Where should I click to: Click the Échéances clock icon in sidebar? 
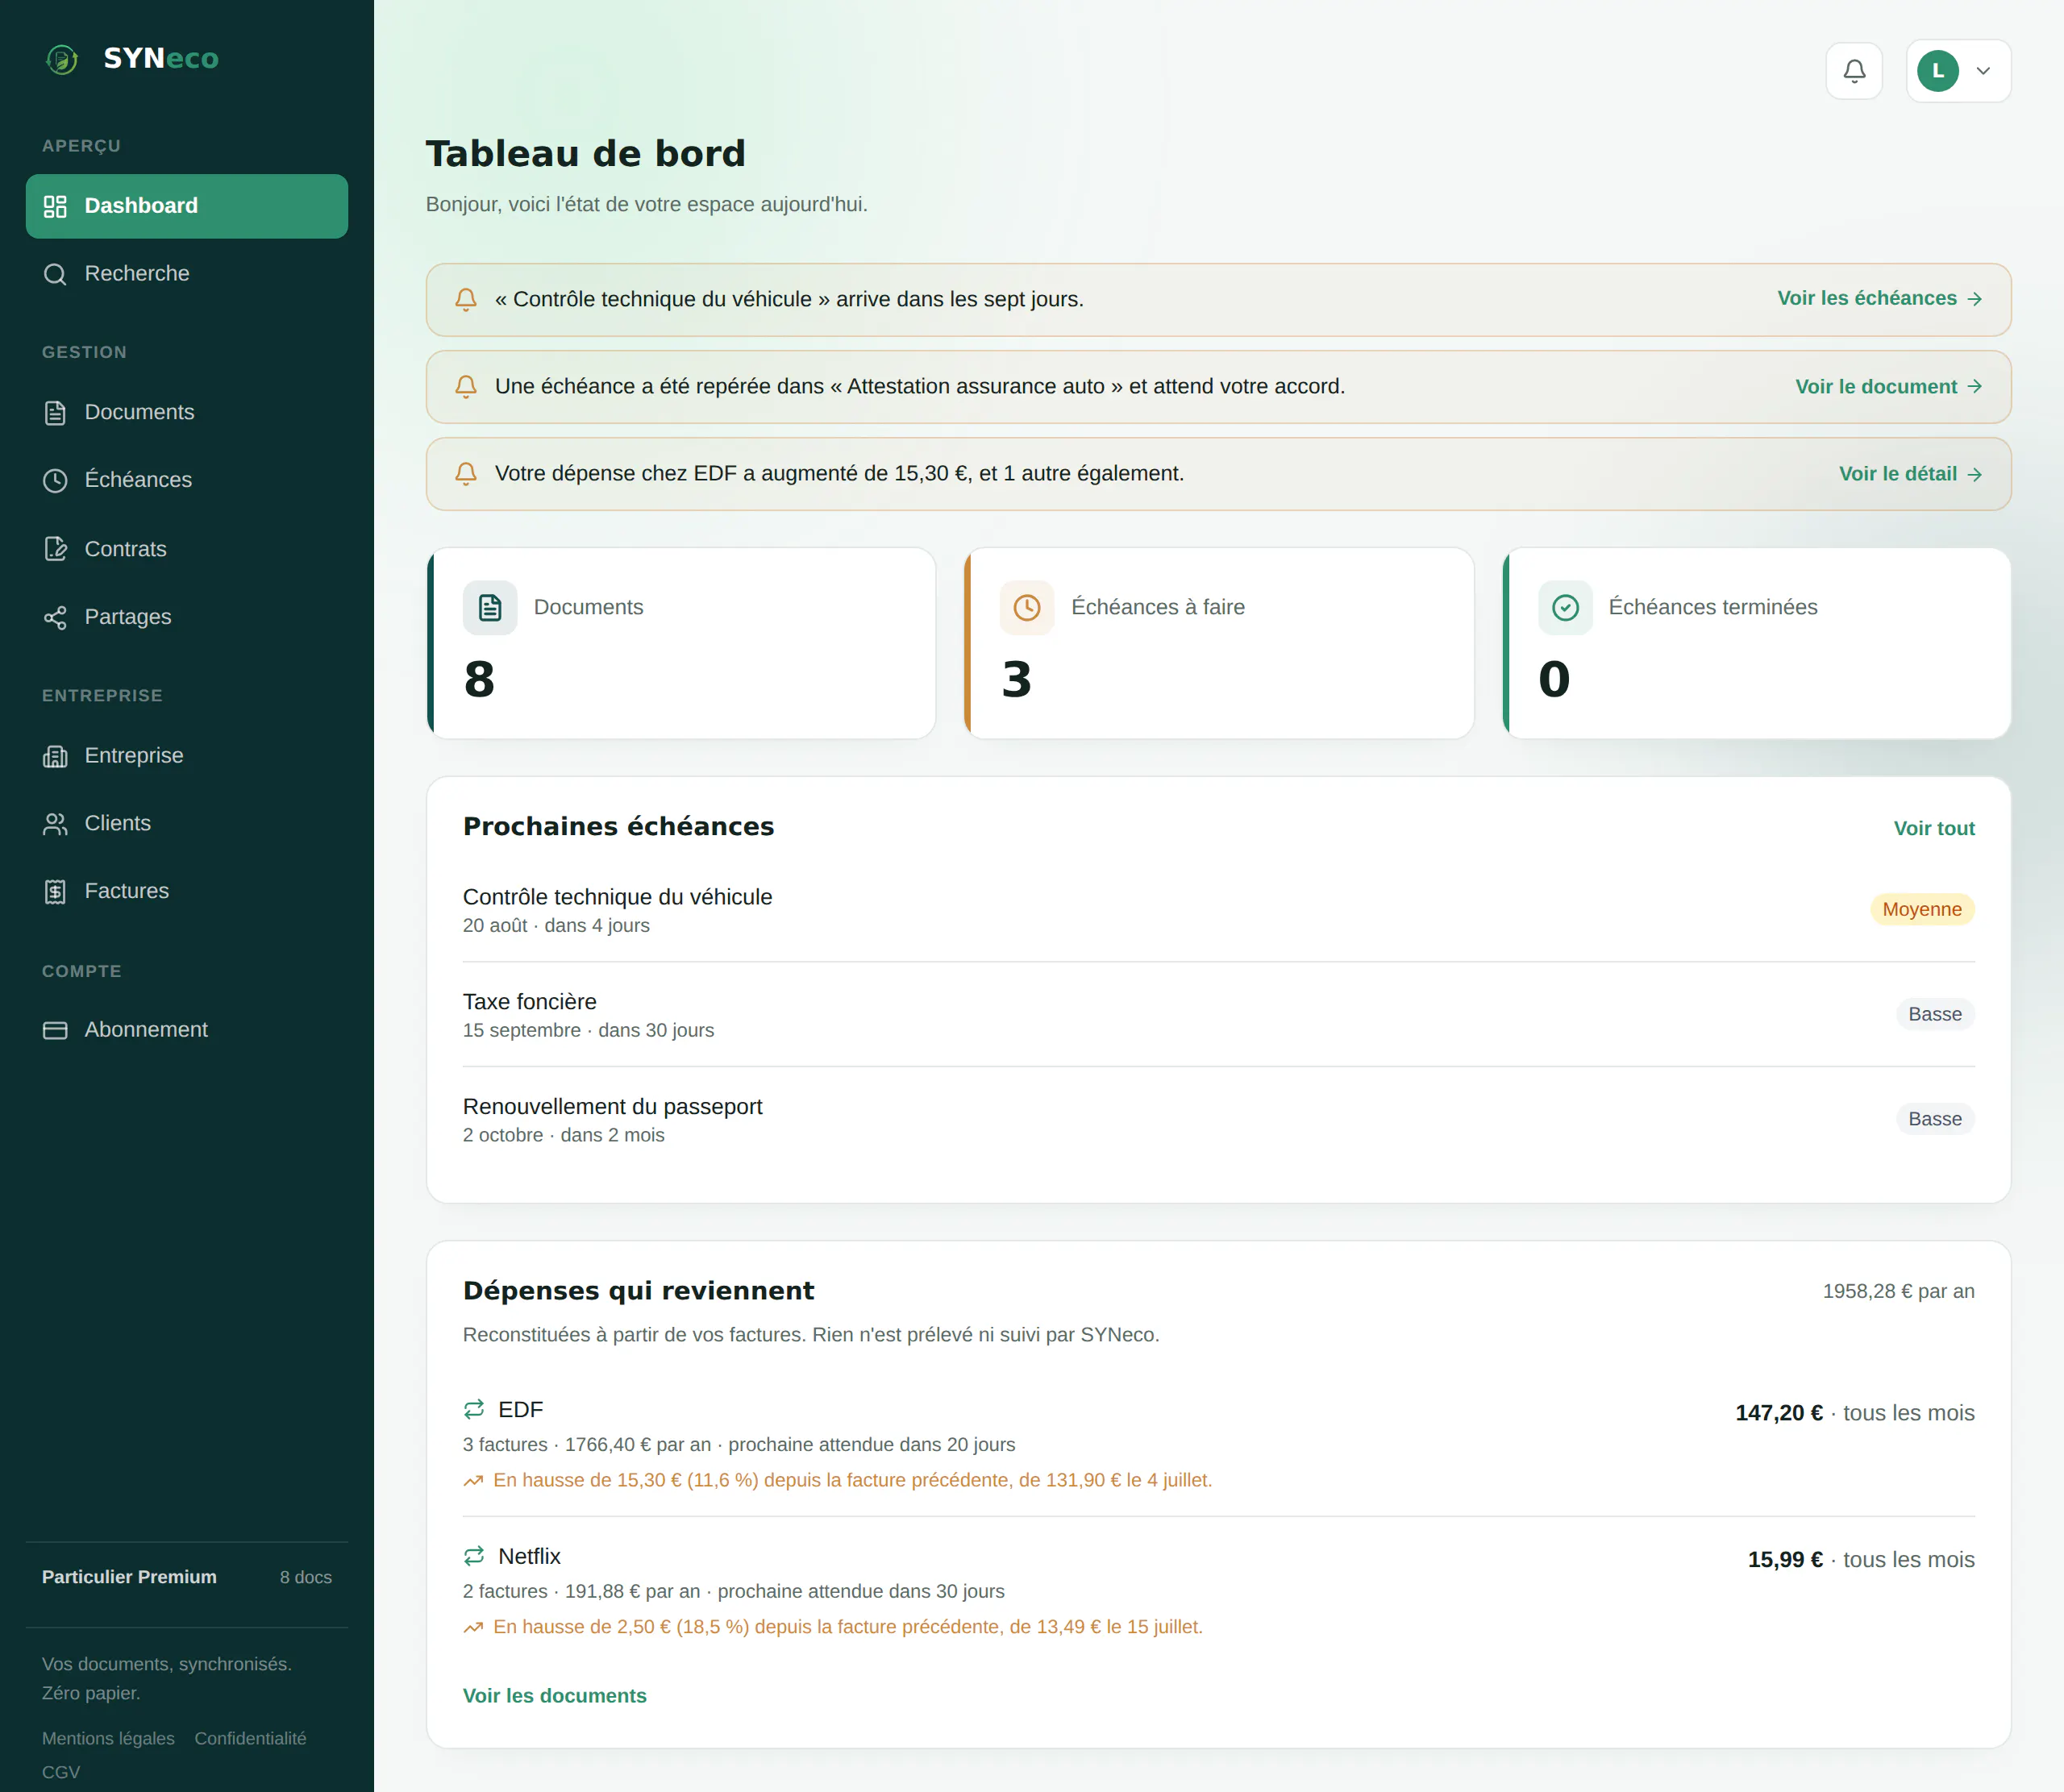coord(55,480)
